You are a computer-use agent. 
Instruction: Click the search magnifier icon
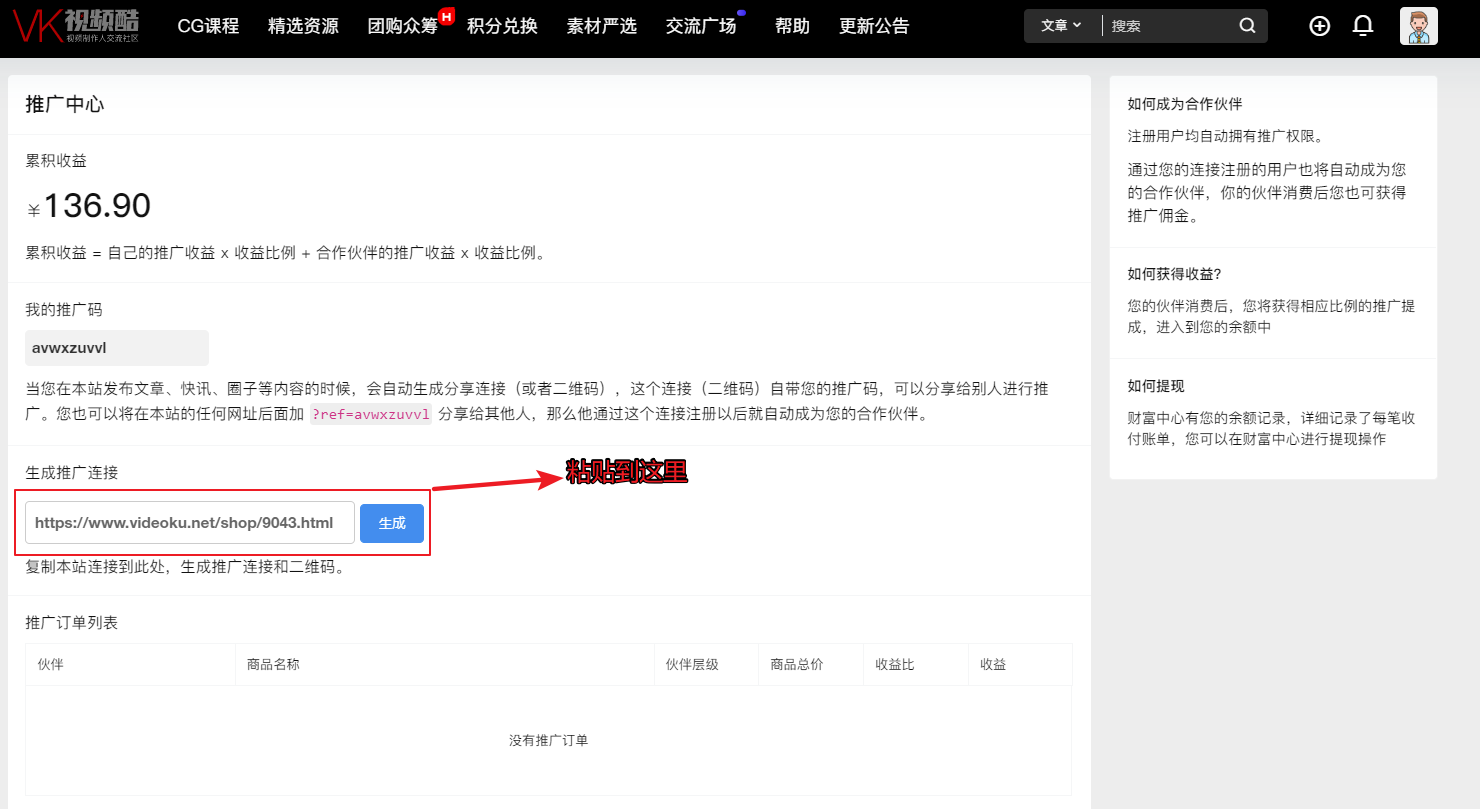pos(1247,26)
